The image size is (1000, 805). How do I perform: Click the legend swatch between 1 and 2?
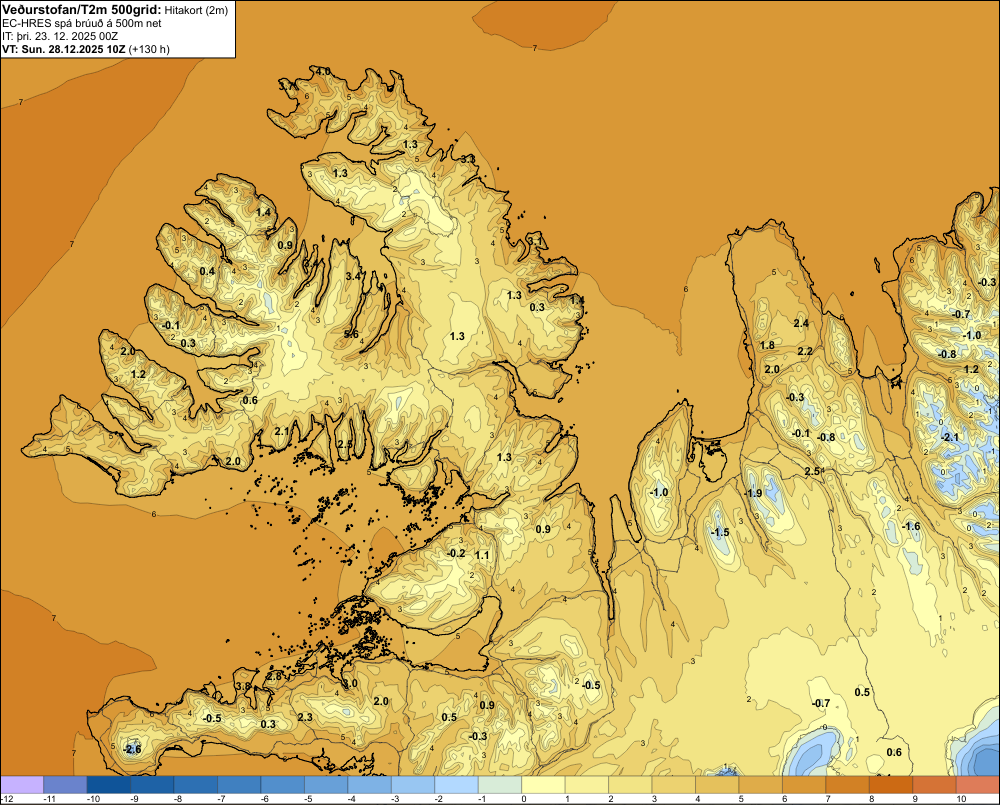[587, 785]
